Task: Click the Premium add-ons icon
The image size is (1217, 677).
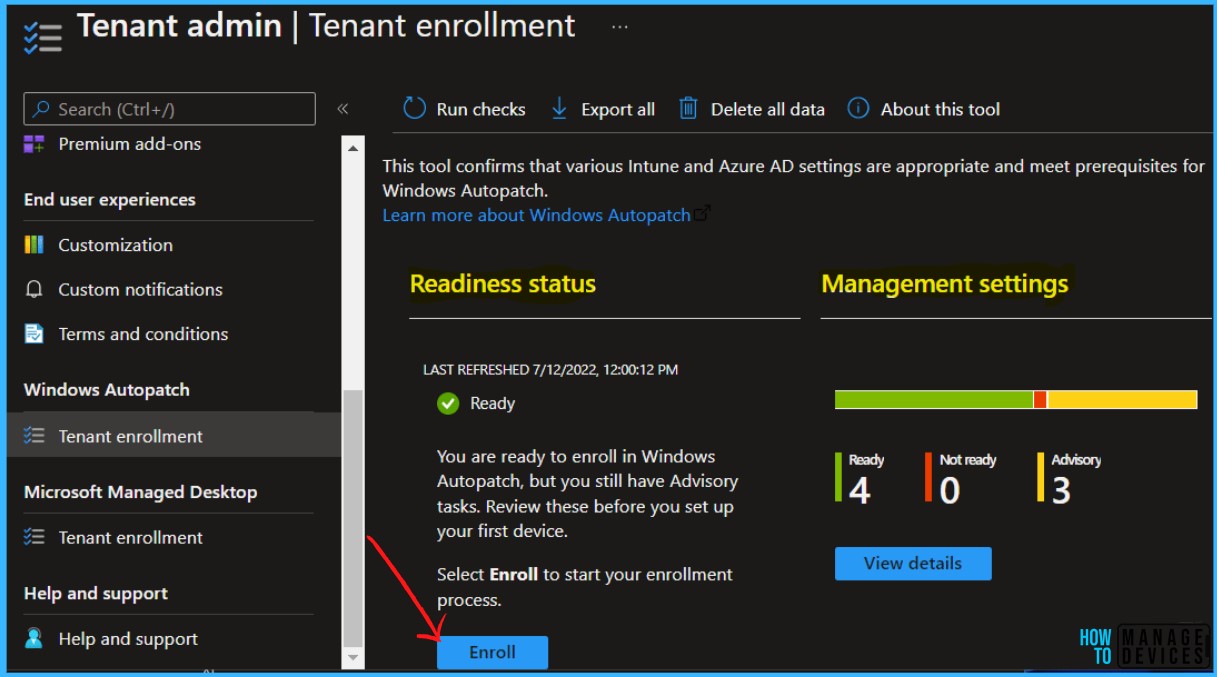Action: tap(34, 144)
